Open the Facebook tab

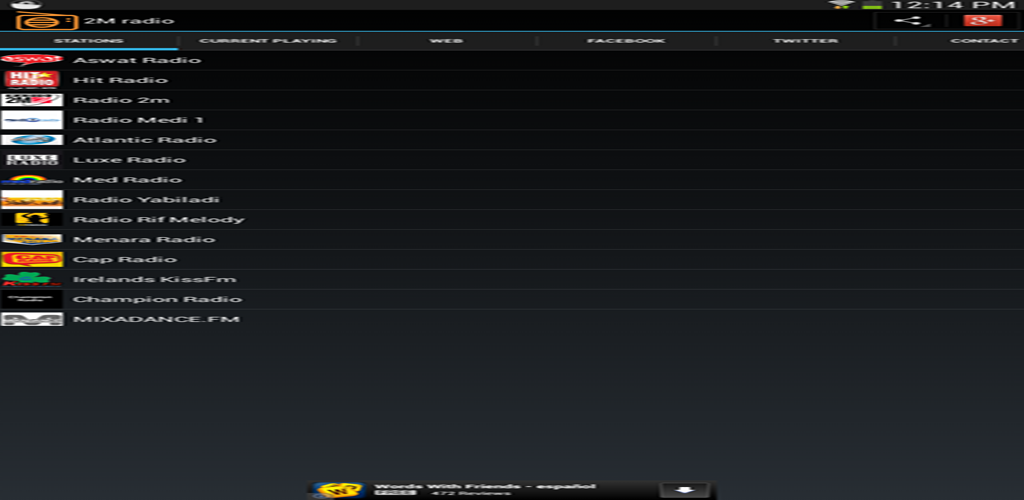coord(626,40)
